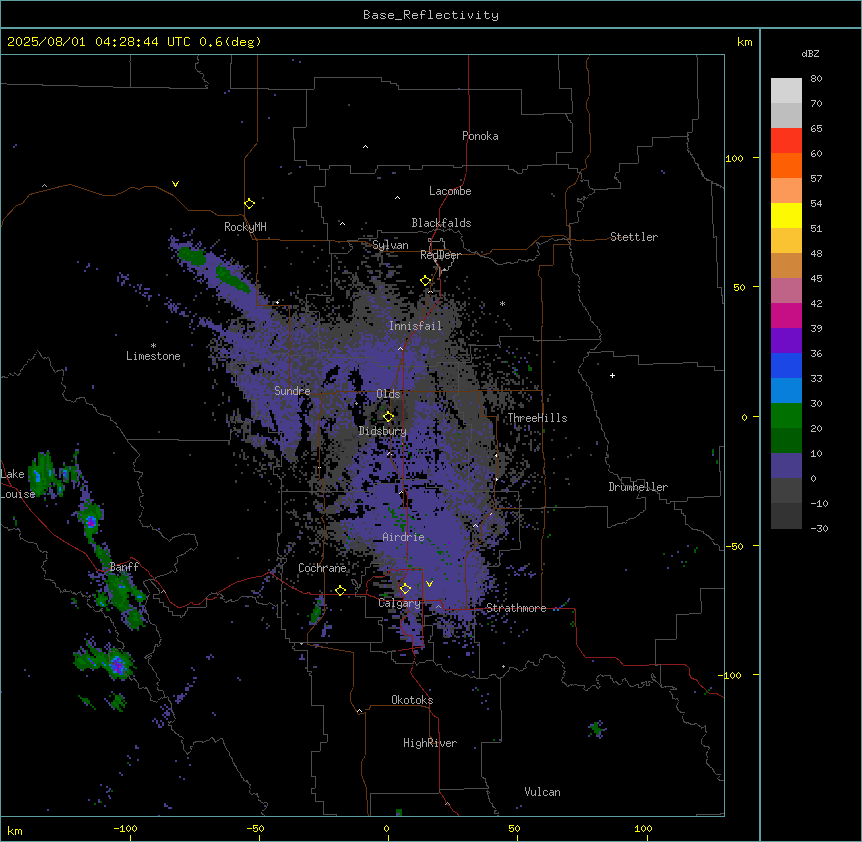This screenshot has width=862, height=842.
Task: Click the yellow station marker south of RedDeer
Action: point(426,281)
